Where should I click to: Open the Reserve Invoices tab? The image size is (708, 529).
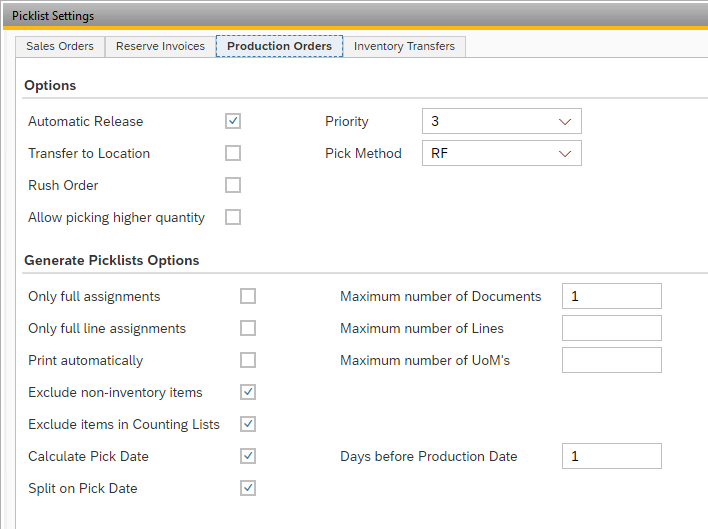click(x=160, y=46)
